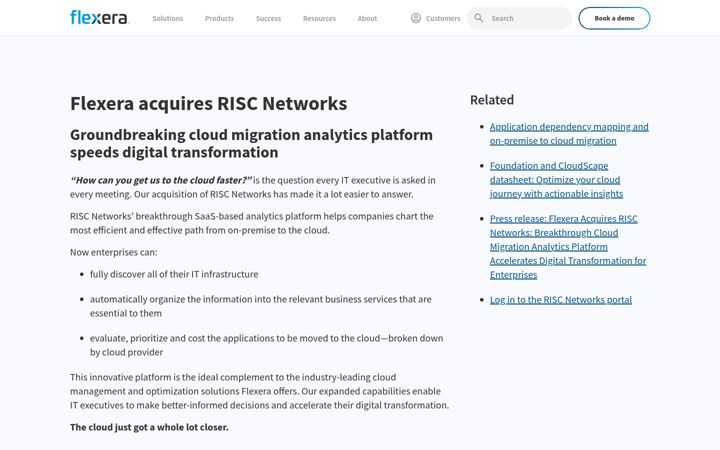Click the 'RISC Networks' breakthrough SaaS-based' paragraph
Image resolution: width=720 pixels, height=450 pixels.
click(252, 223)
